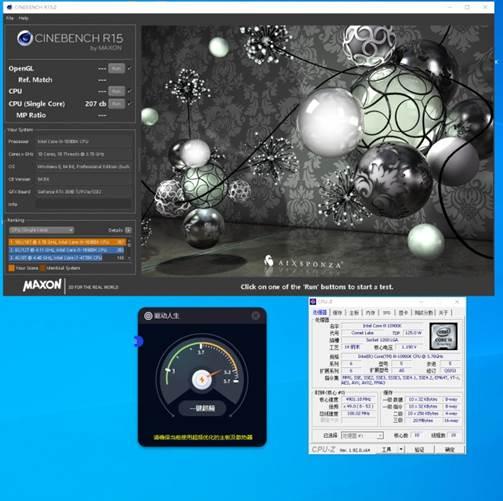Click the 确定 OK button in CPU-Z
The width and height of the screenshot is (503, 501).
[x=450, y=449]
